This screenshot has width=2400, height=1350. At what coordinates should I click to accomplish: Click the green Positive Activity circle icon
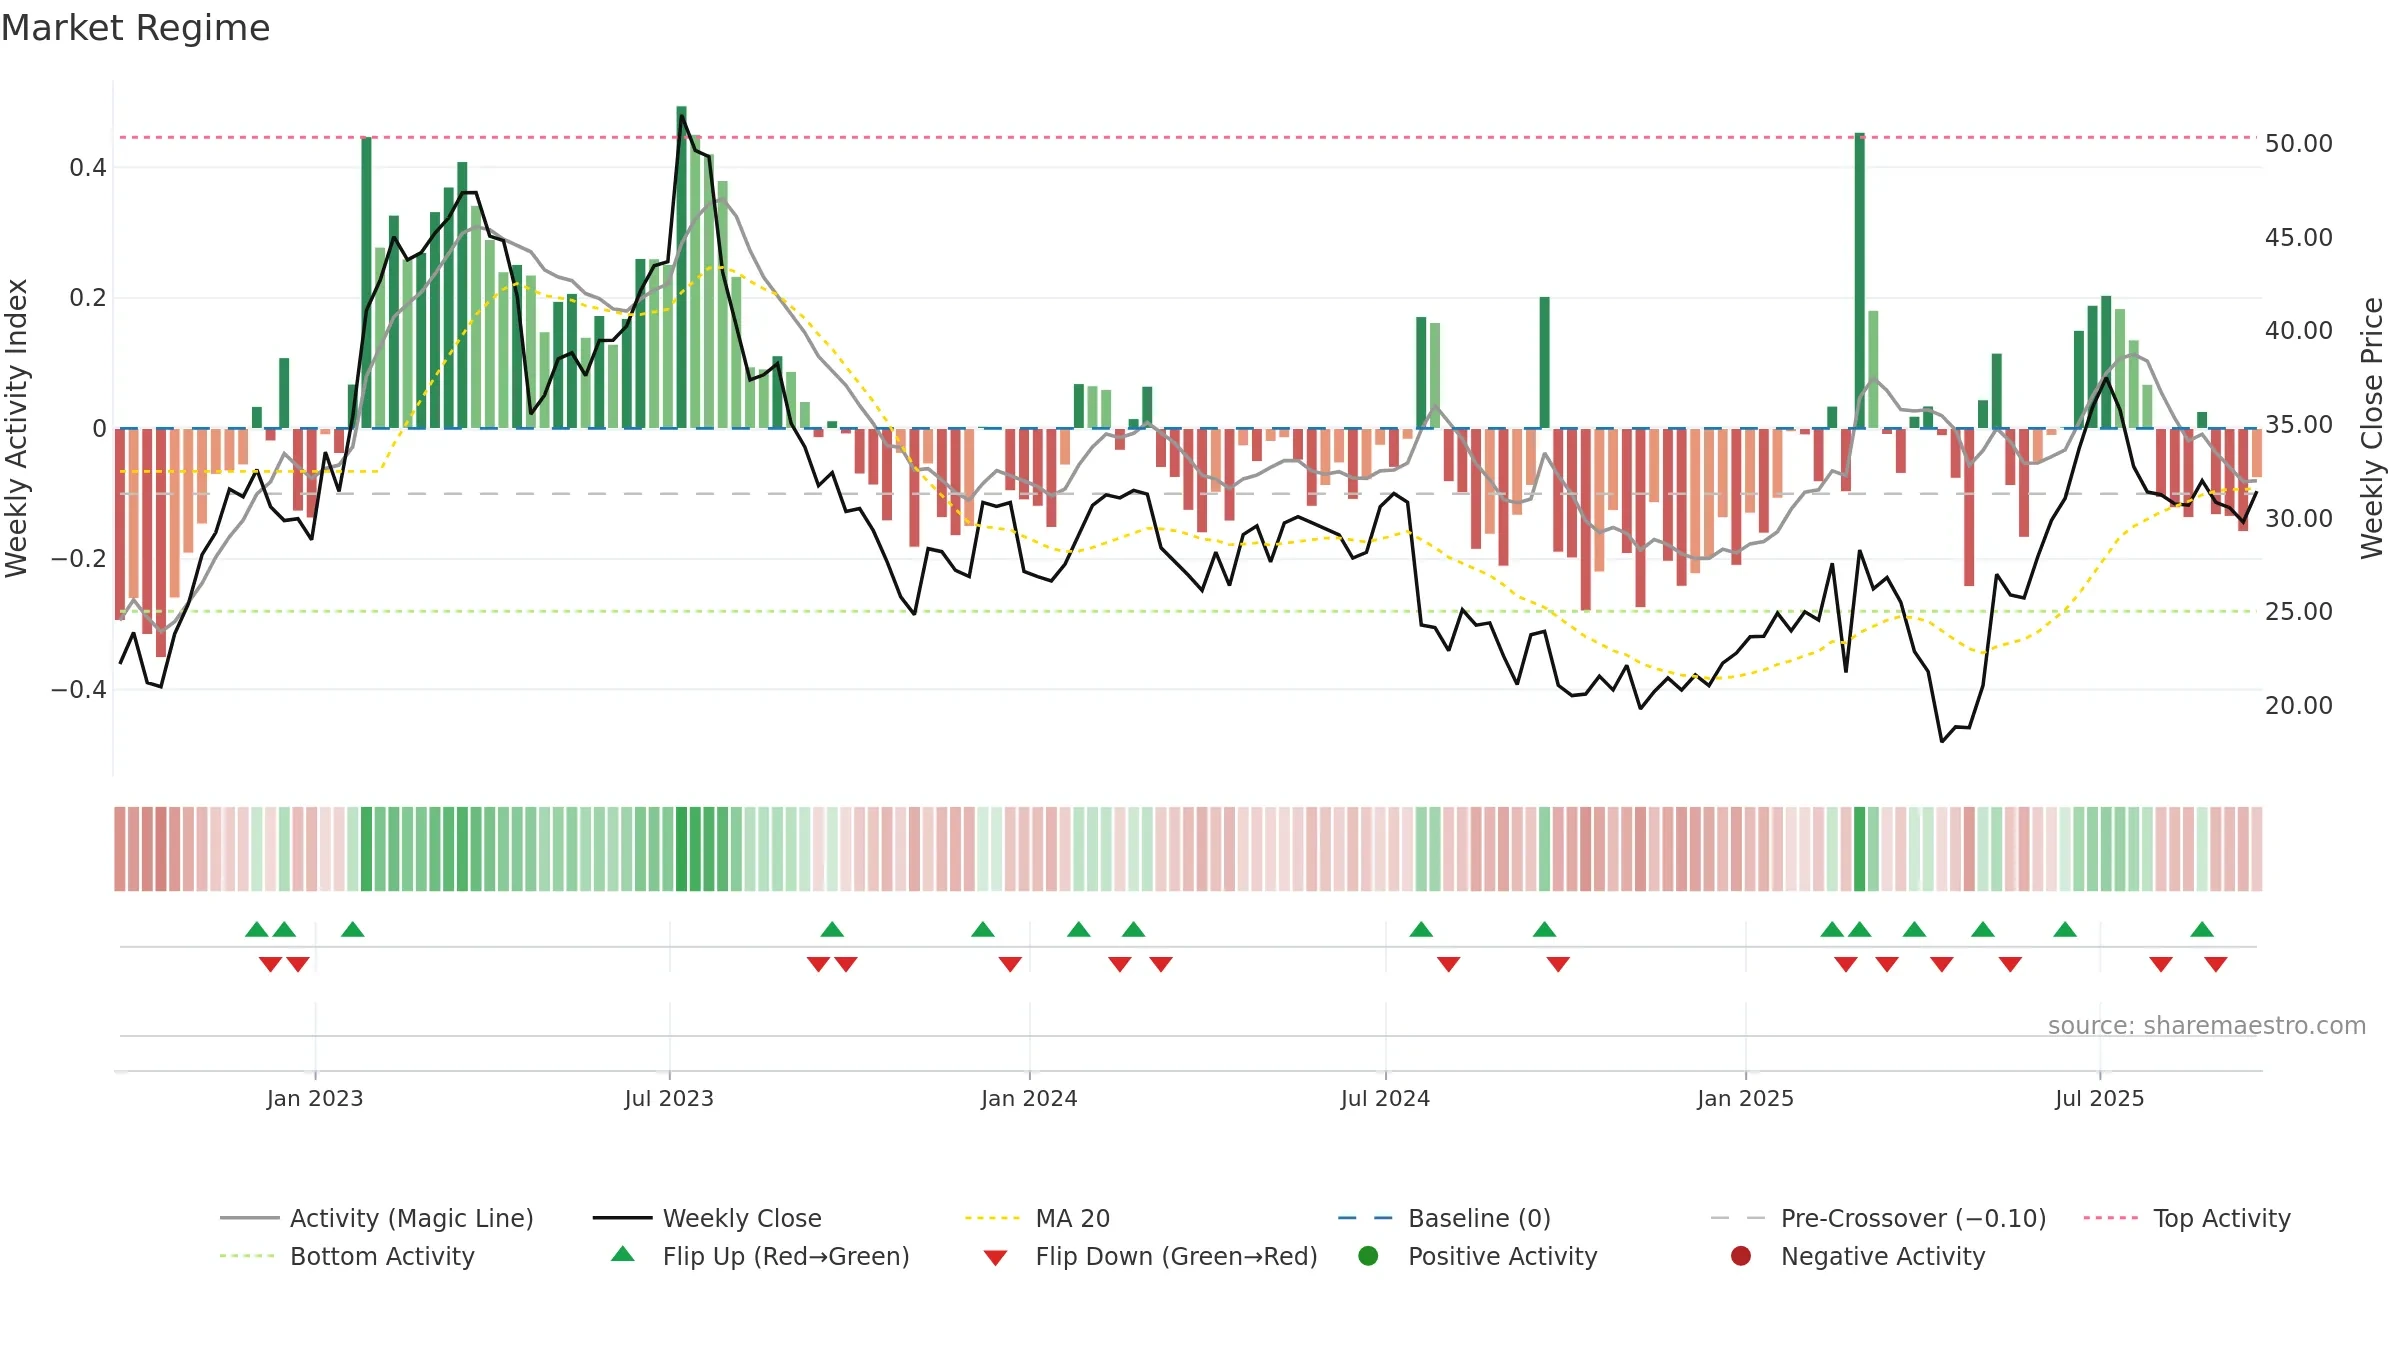(x=1368, y=1256)
